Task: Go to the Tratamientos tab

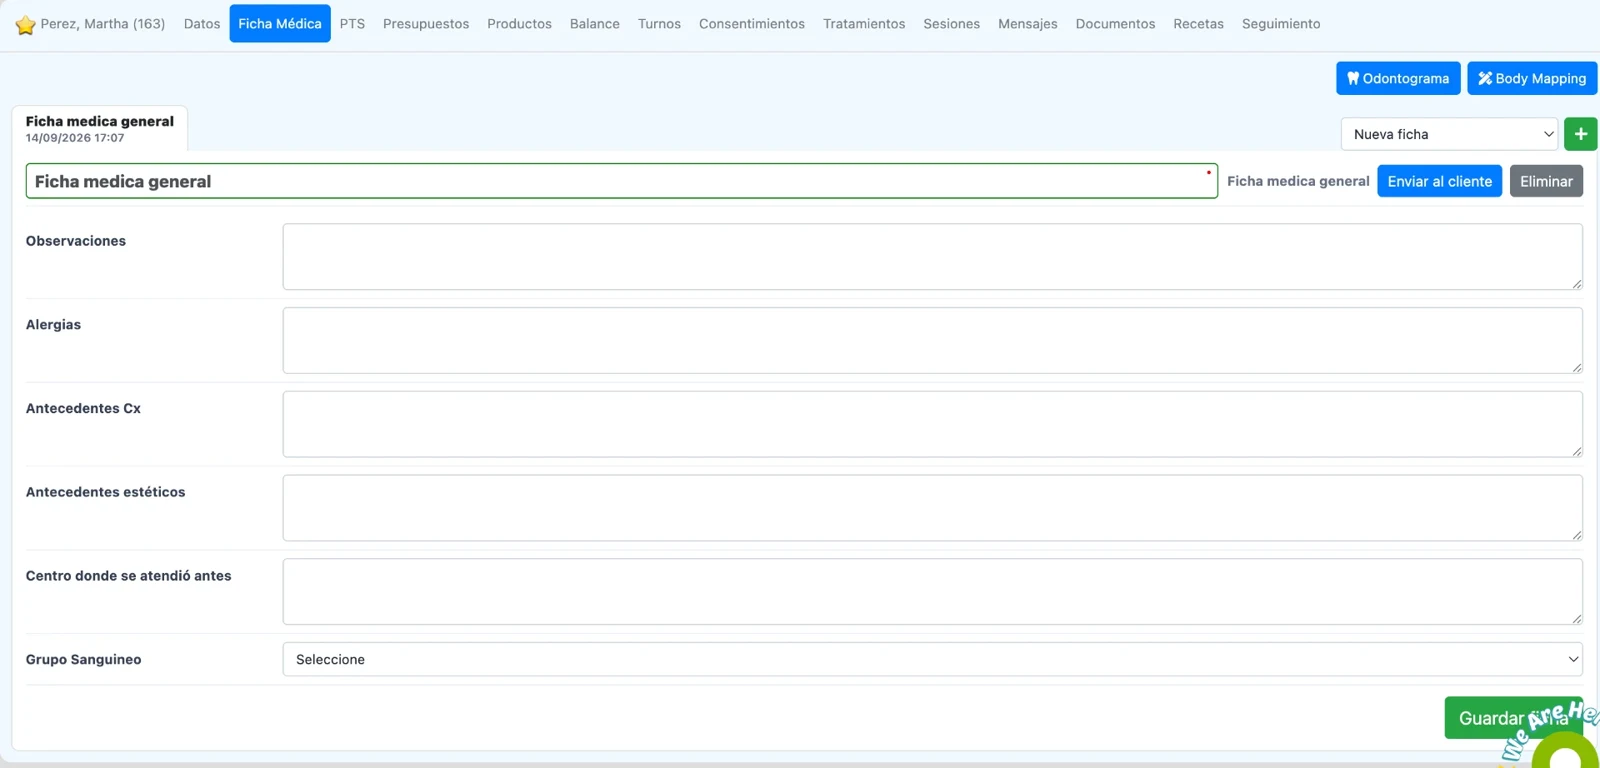Action: click(x=864, y=24)
